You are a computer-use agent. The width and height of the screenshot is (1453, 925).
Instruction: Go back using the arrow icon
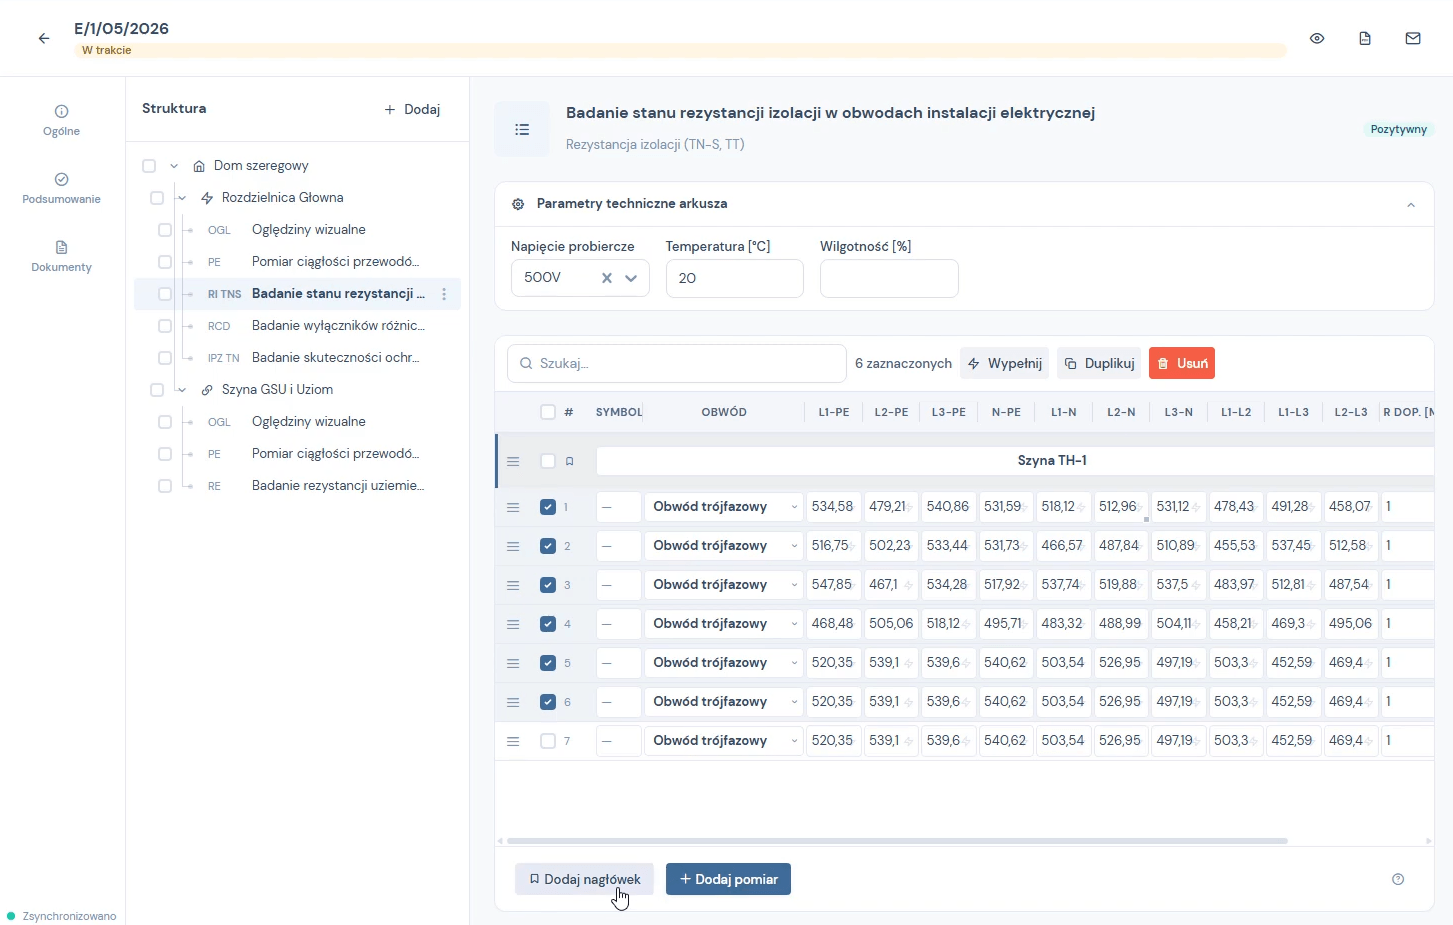coord(44,38)
